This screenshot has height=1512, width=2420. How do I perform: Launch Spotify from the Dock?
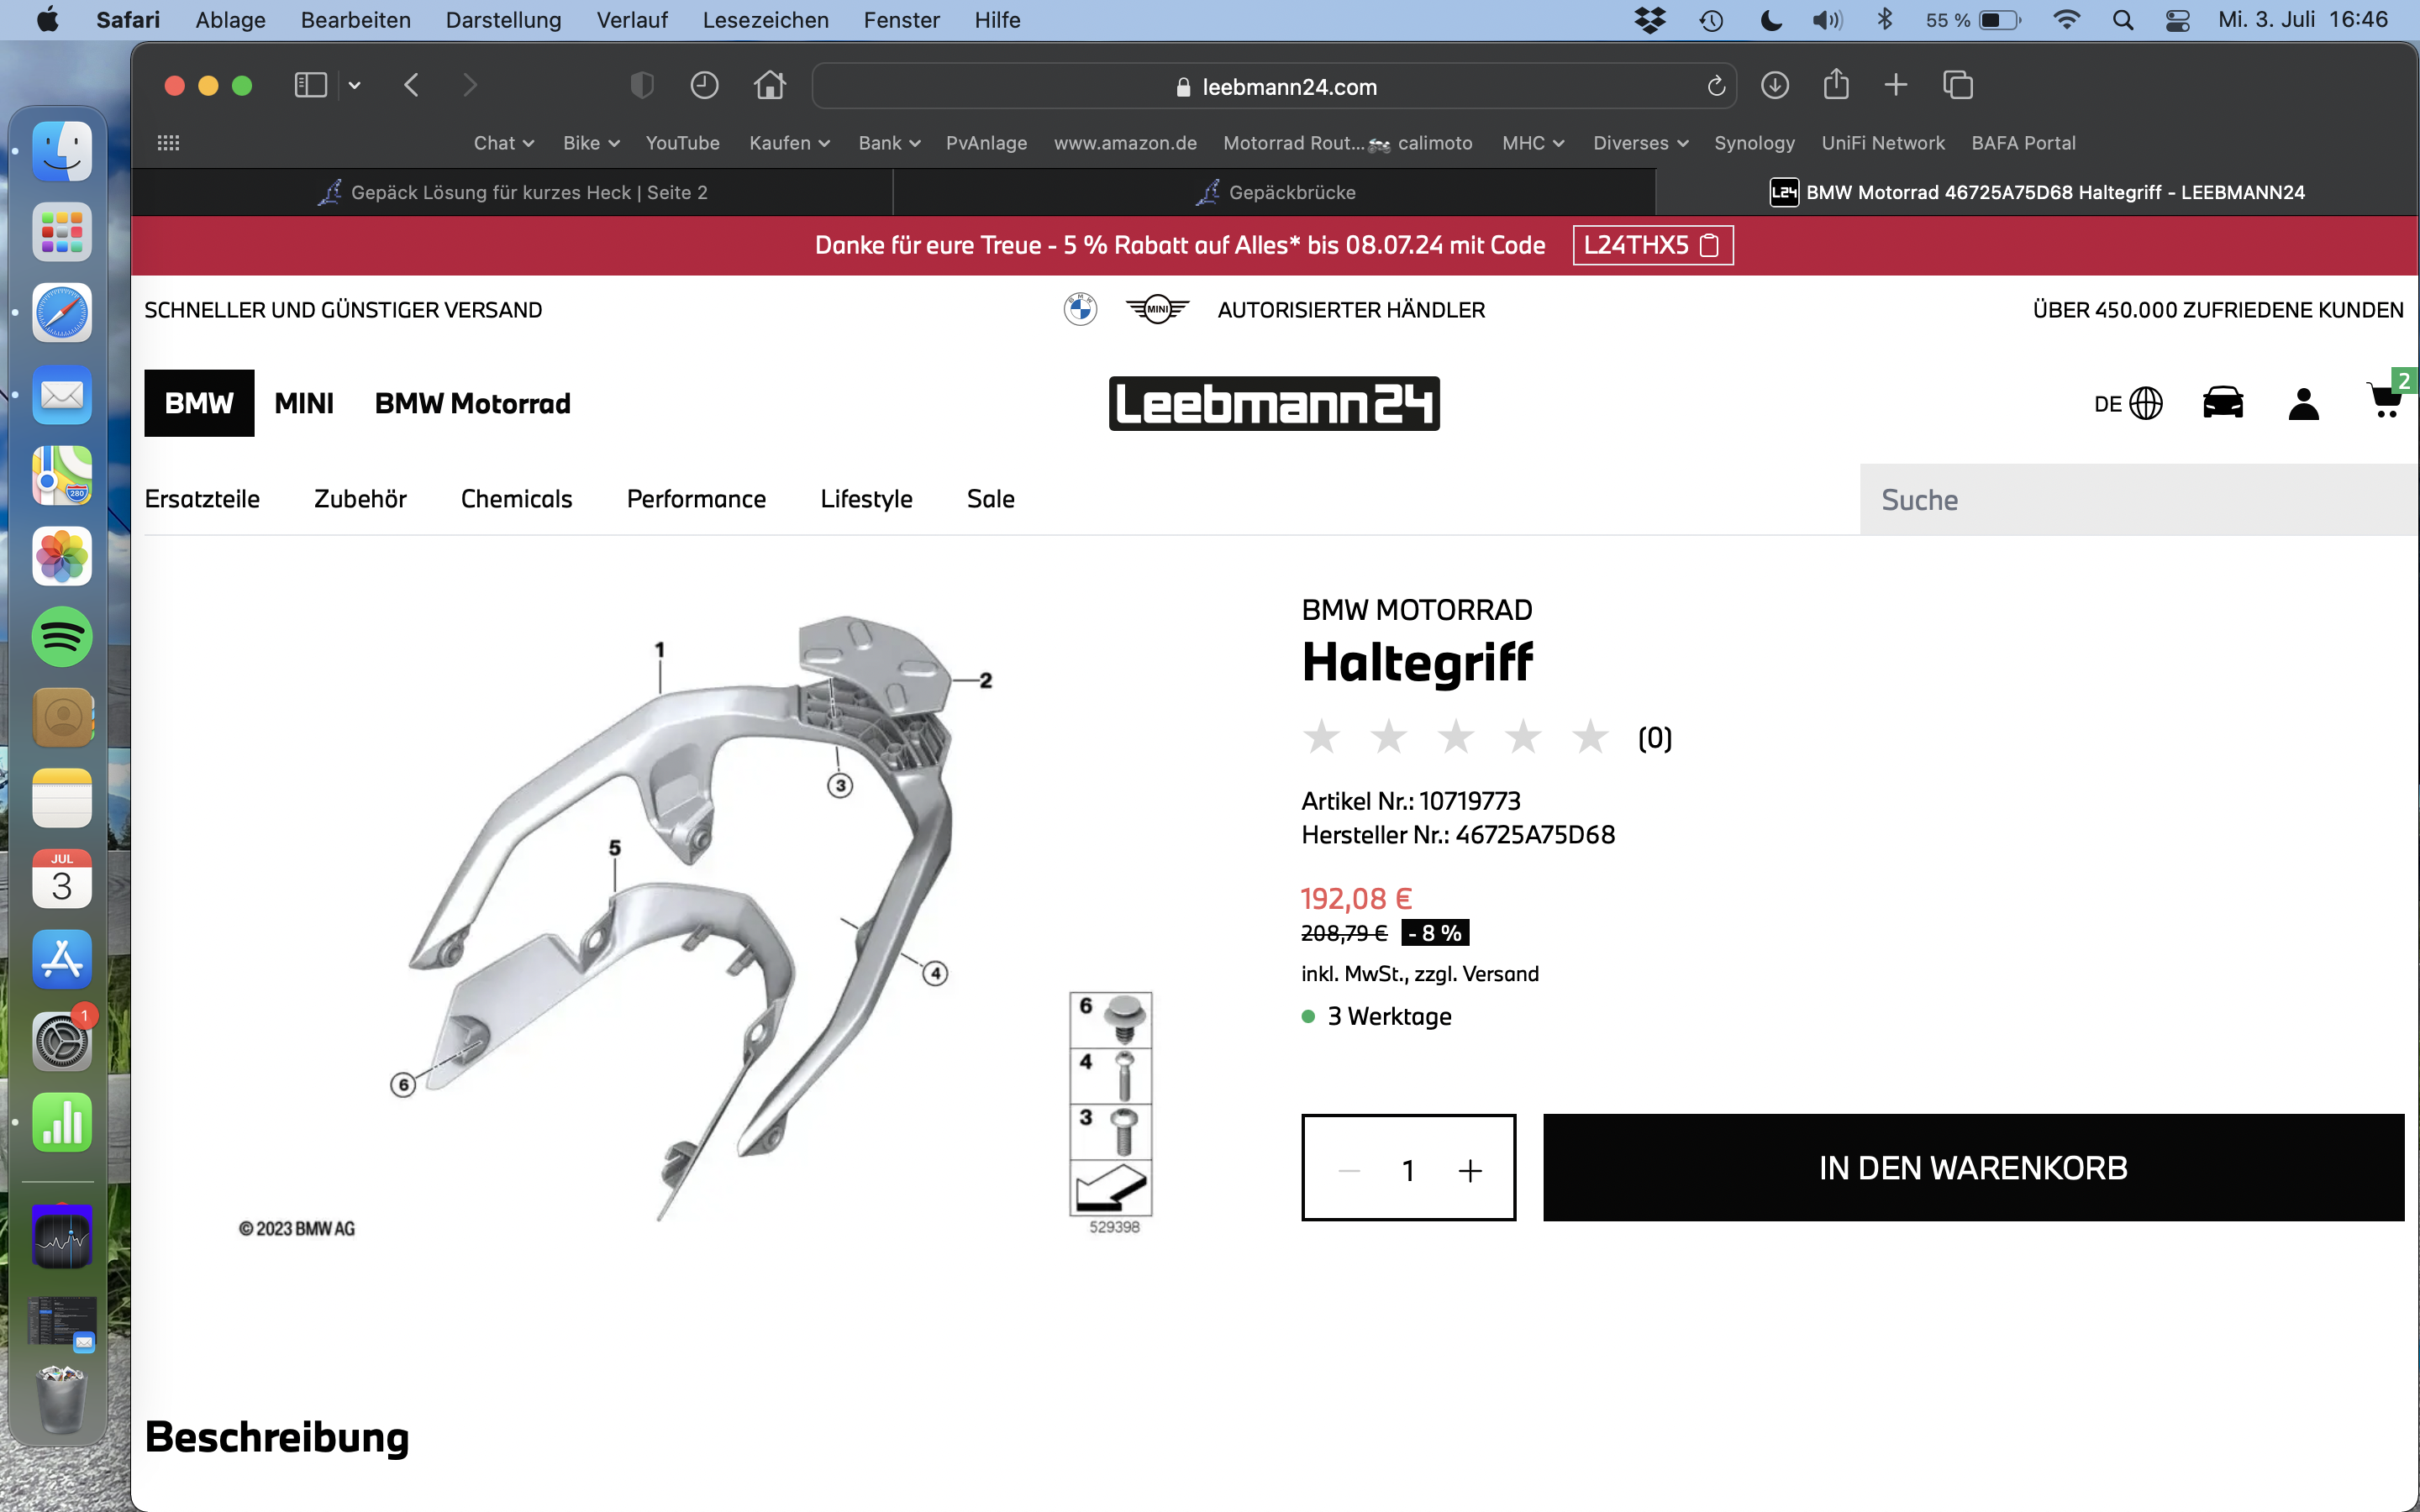coord(62,637)
